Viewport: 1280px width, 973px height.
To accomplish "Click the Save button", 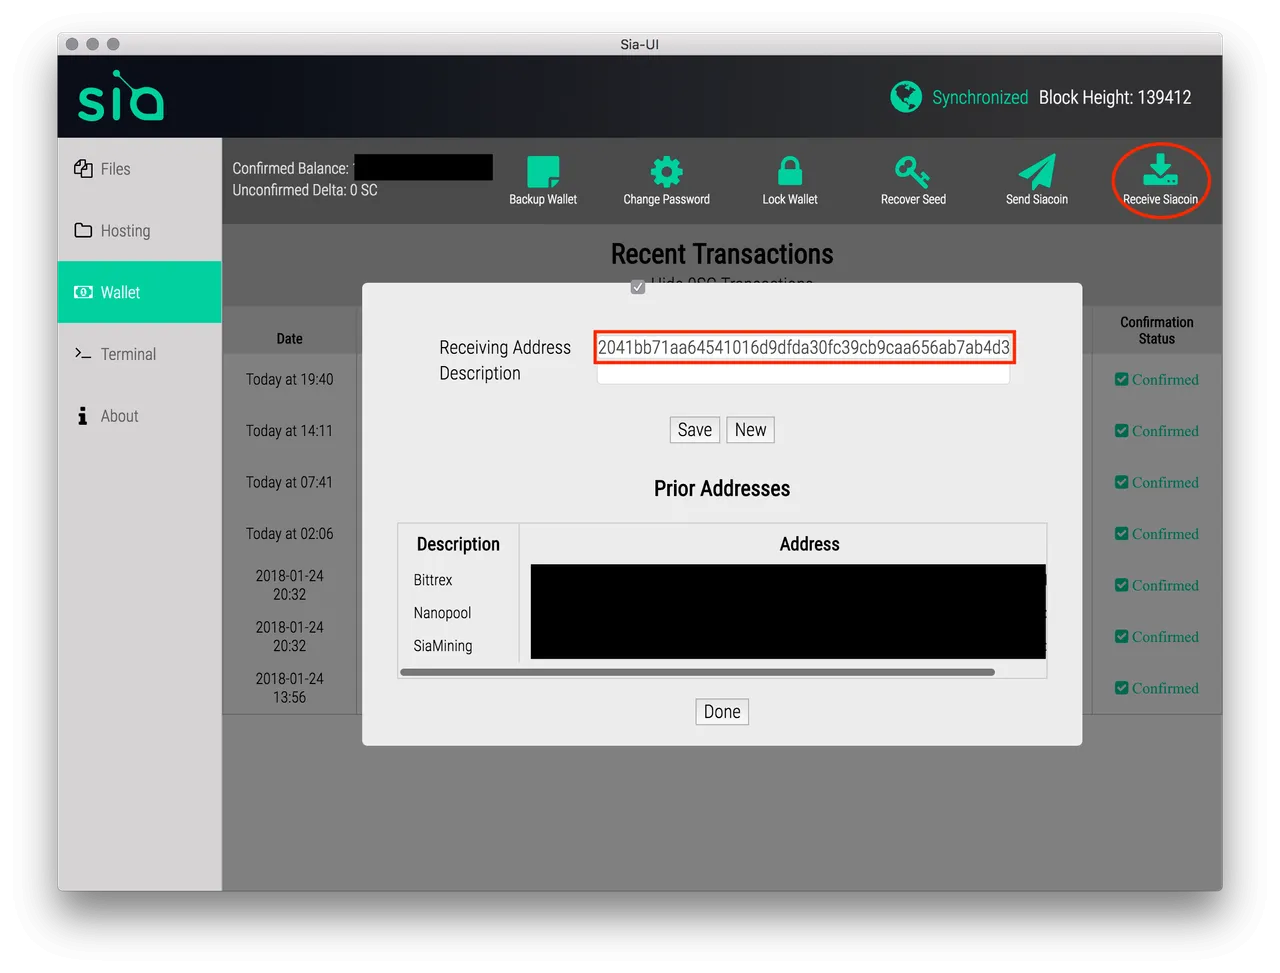I will (x=695, y=430).
